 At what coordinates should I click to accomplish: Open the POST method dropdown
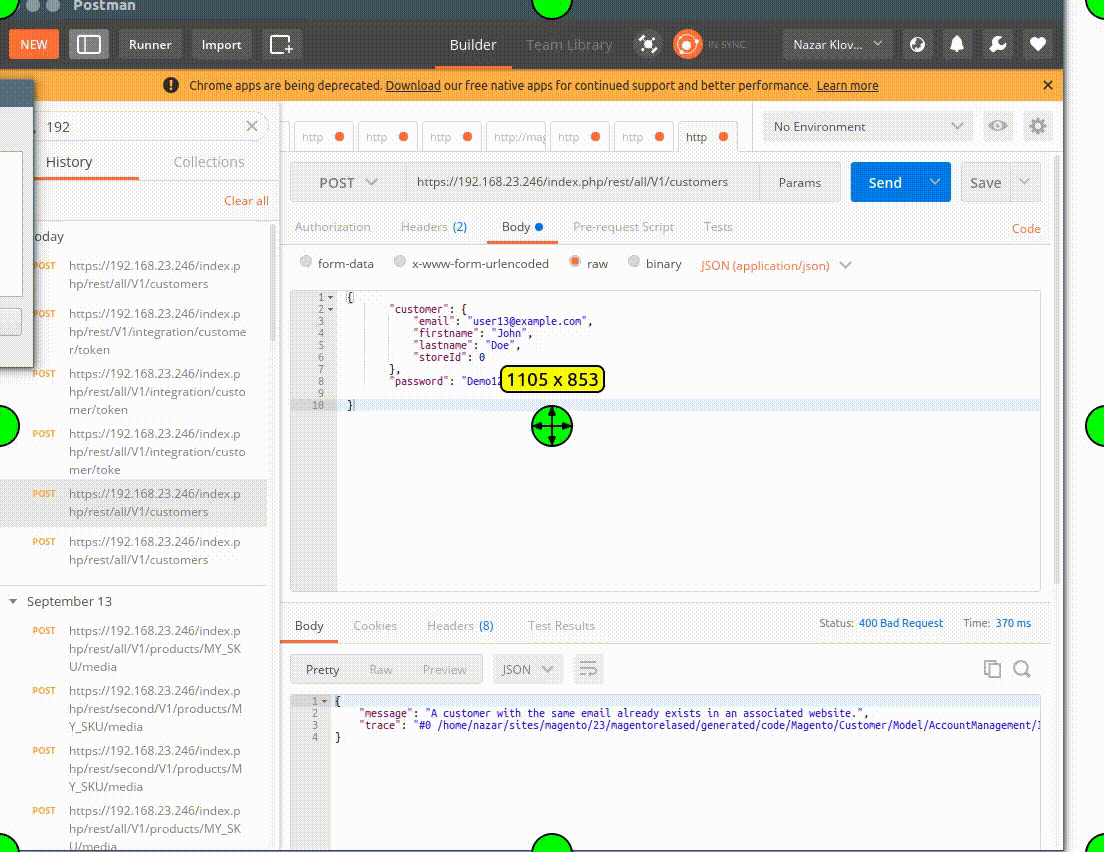348,182
